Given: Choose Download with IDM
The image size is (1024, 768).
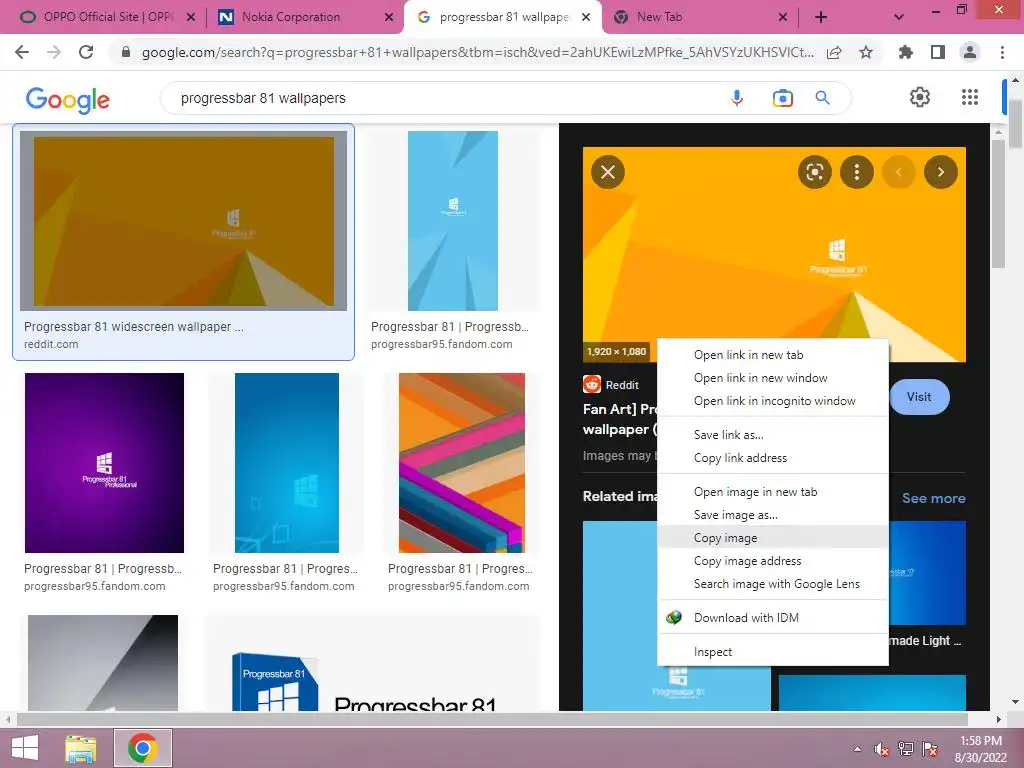Looking at the screenshot, I should [773, 617].
